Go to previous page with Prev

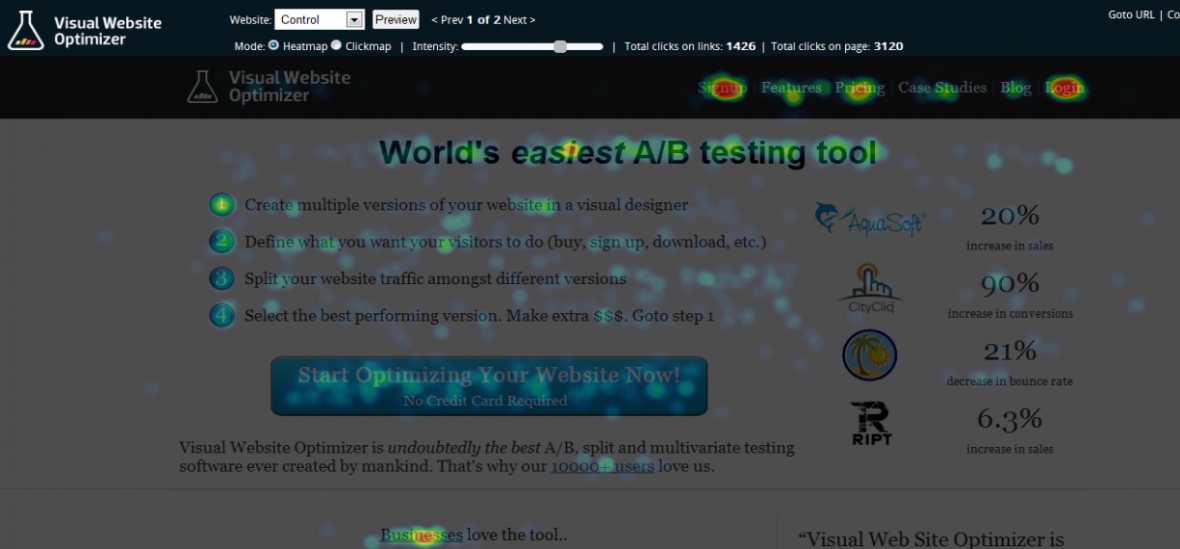447,20
